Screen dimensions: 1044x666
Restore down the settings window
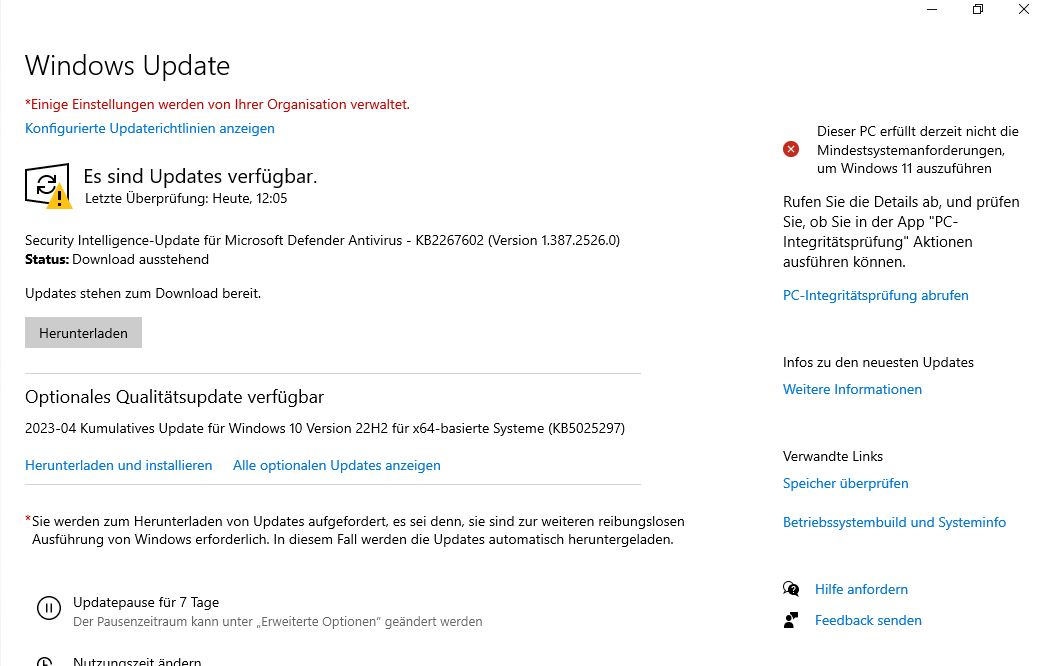tap(978, 9)
